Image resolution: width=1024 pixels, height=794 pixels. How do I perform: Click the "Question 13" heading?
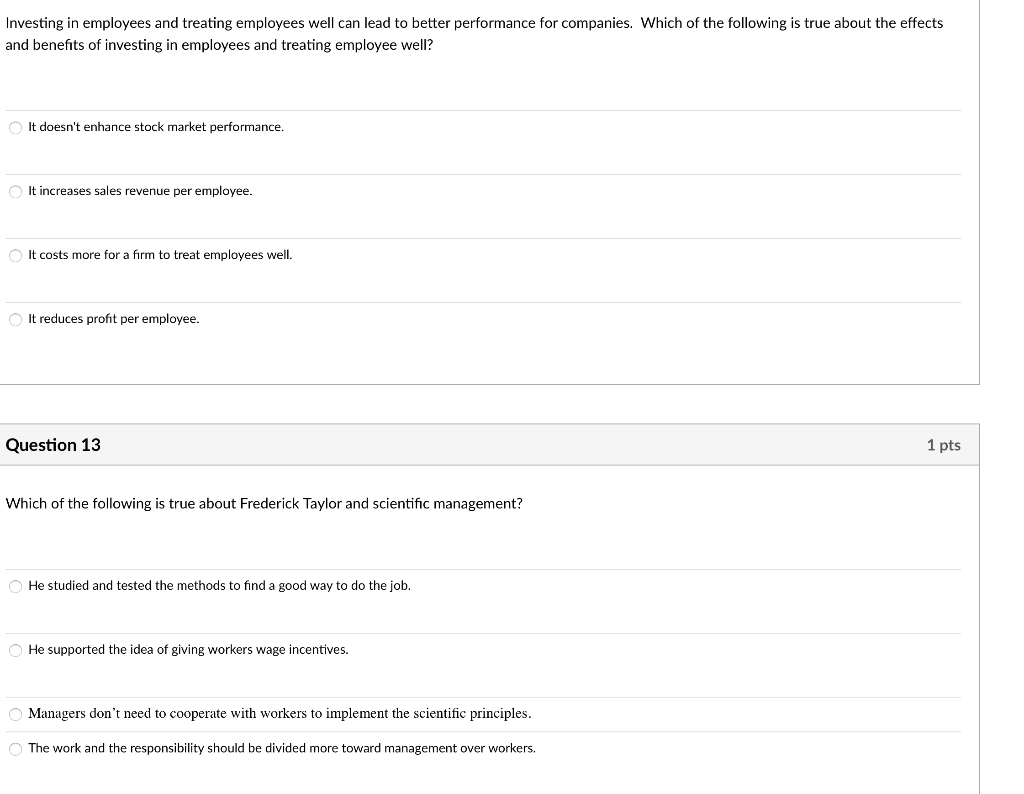coord(53,445)
